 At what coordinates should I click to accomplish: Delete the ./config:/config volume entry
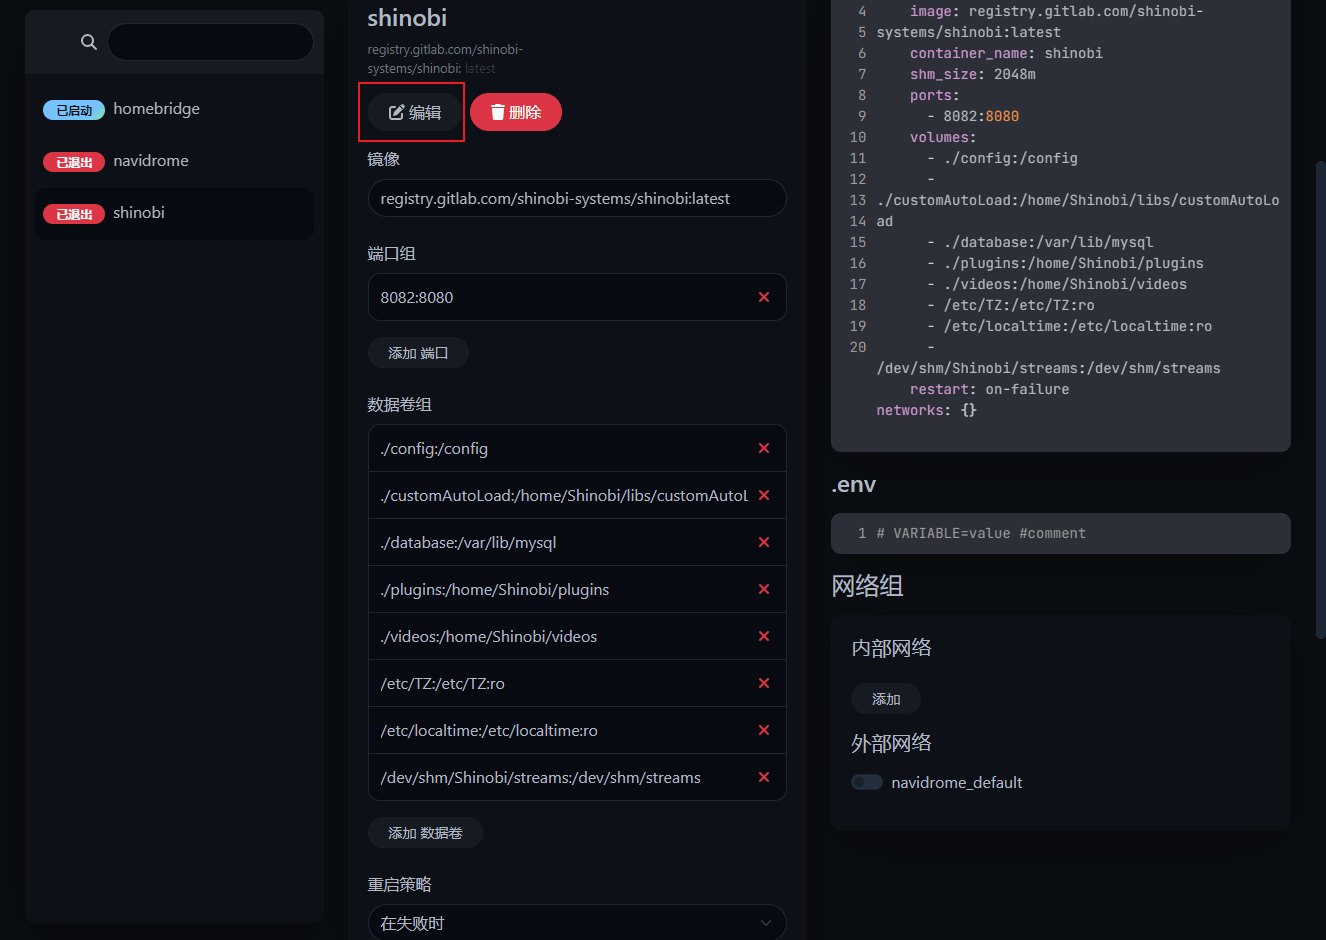(764, 448)
